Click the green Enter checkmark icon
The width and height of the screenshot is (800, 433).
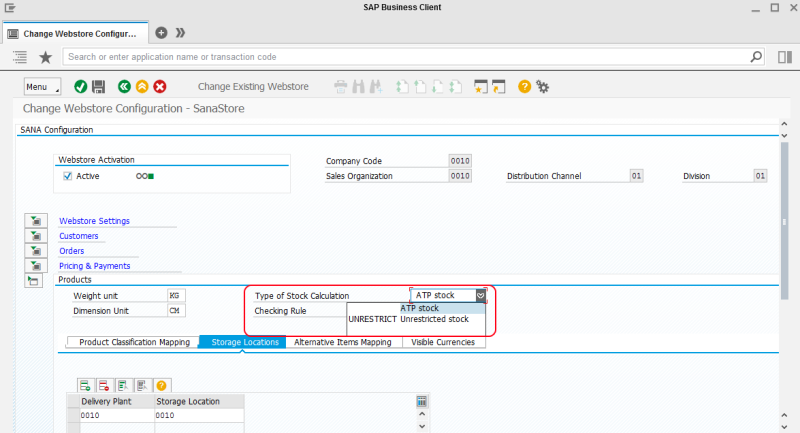[x=80, y=87]
